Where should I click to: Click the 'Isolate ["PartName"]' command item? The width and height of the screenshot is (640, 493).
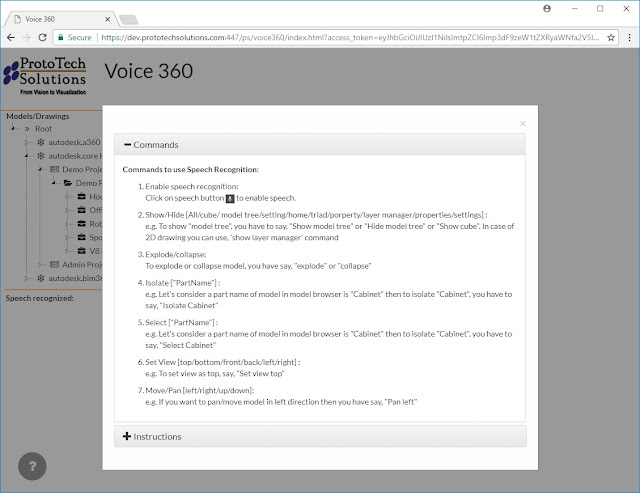coord(182,283)
